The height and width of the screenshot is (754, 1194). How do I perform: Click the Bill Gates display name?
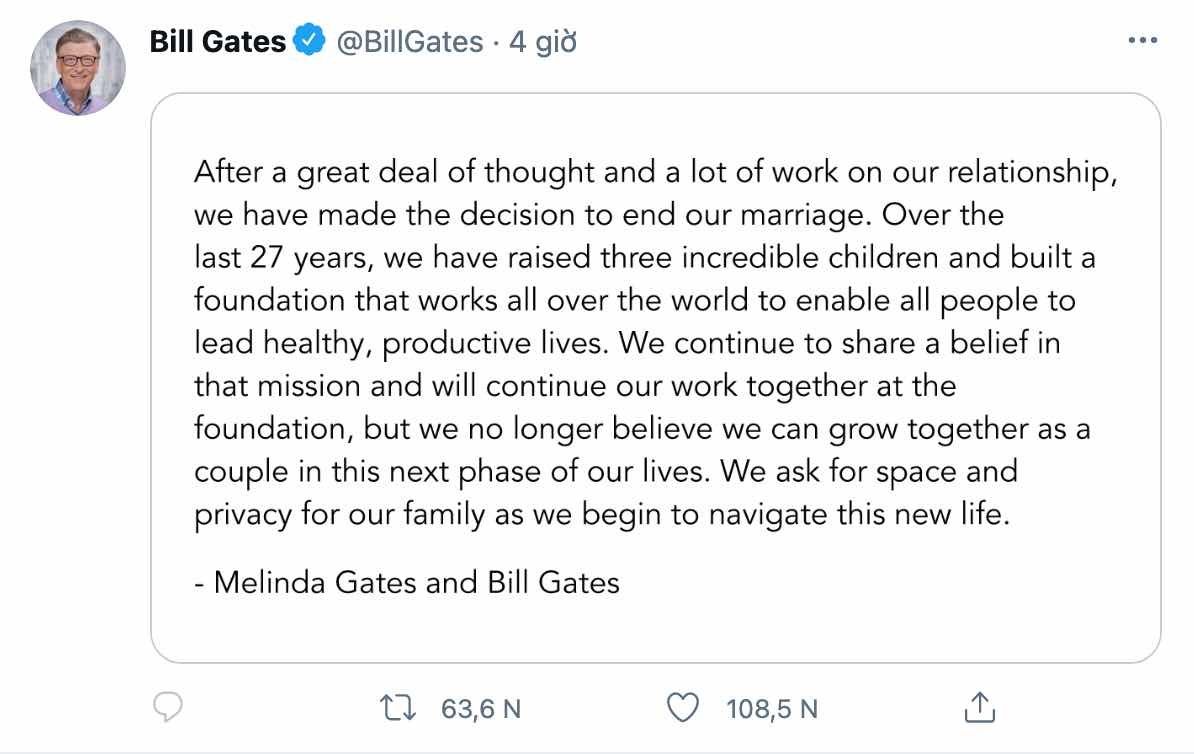point(215,40)
